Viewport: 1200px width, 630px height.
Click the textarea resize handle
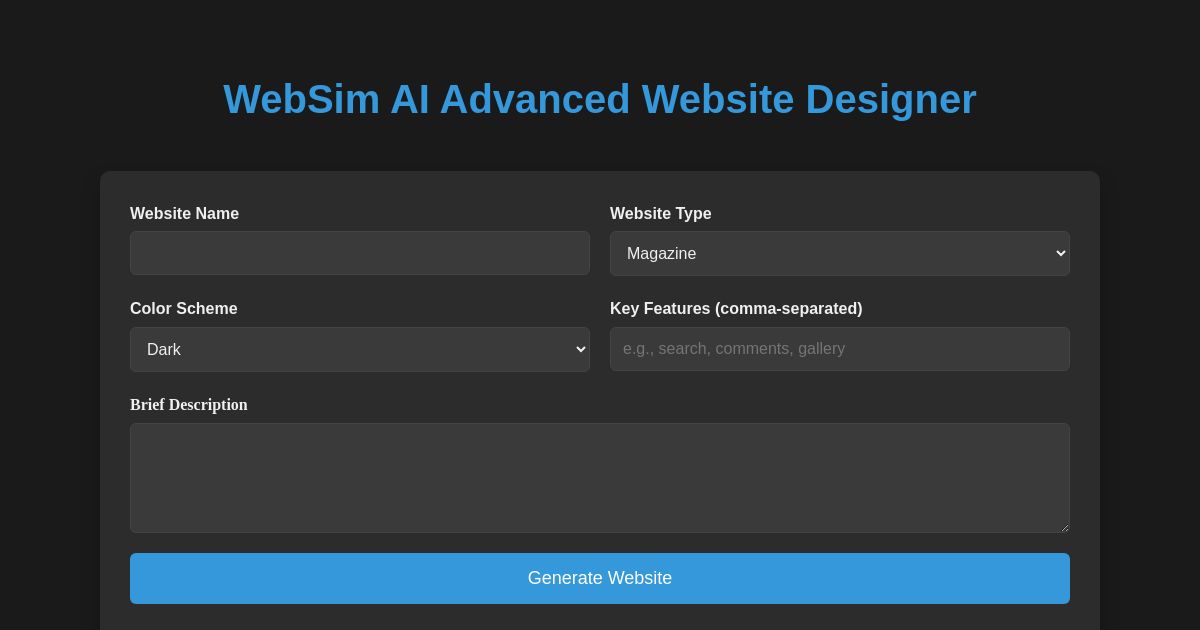click(1065, 527)
